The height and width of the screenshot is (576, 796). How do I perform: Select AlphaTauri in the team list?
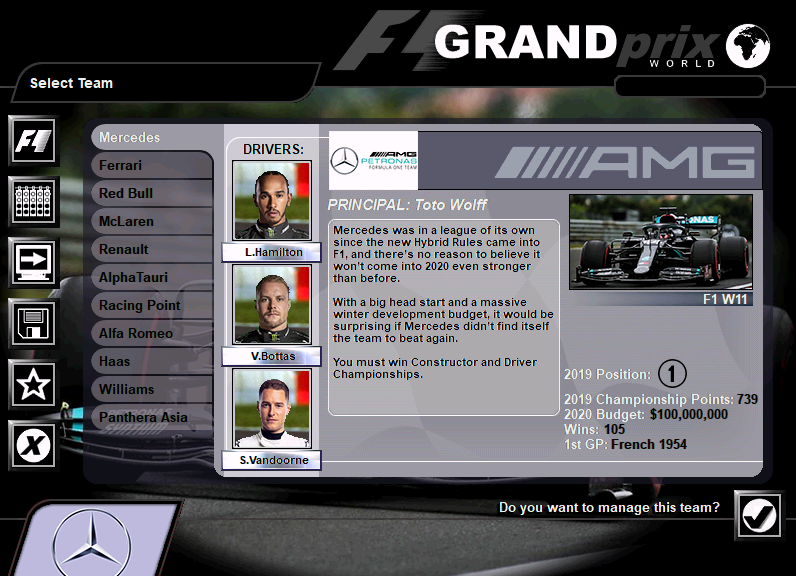tap(152, 277)
